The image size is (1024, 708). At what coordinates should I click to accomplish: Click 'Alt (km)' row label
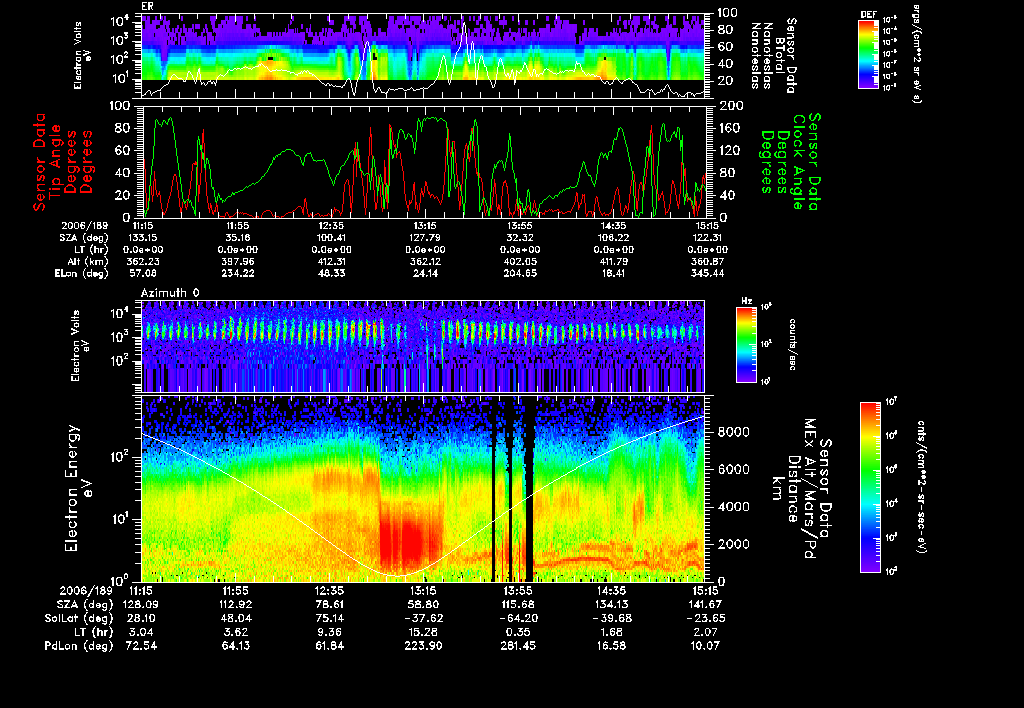pos(88,262)
